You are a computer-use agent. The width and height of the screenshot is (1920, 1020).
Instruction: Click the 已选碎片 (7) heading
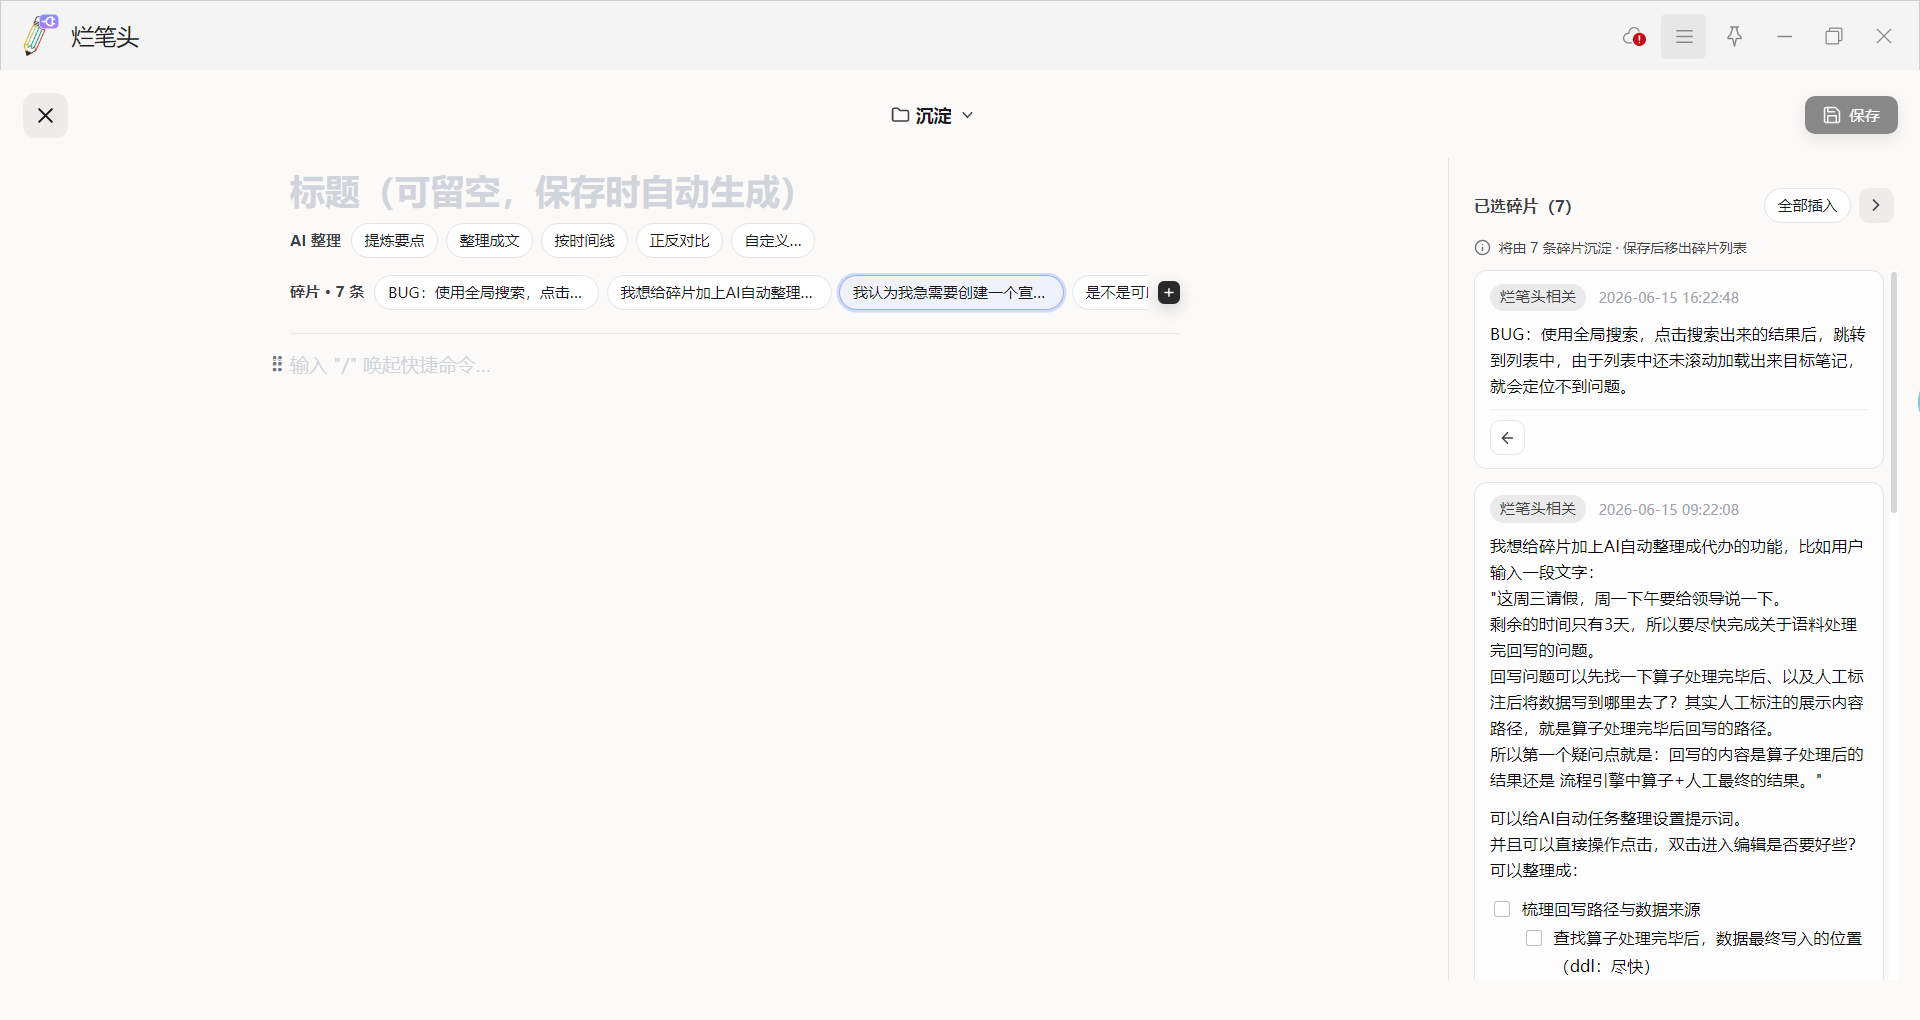pyautogui.click(x=1523, y=206)
